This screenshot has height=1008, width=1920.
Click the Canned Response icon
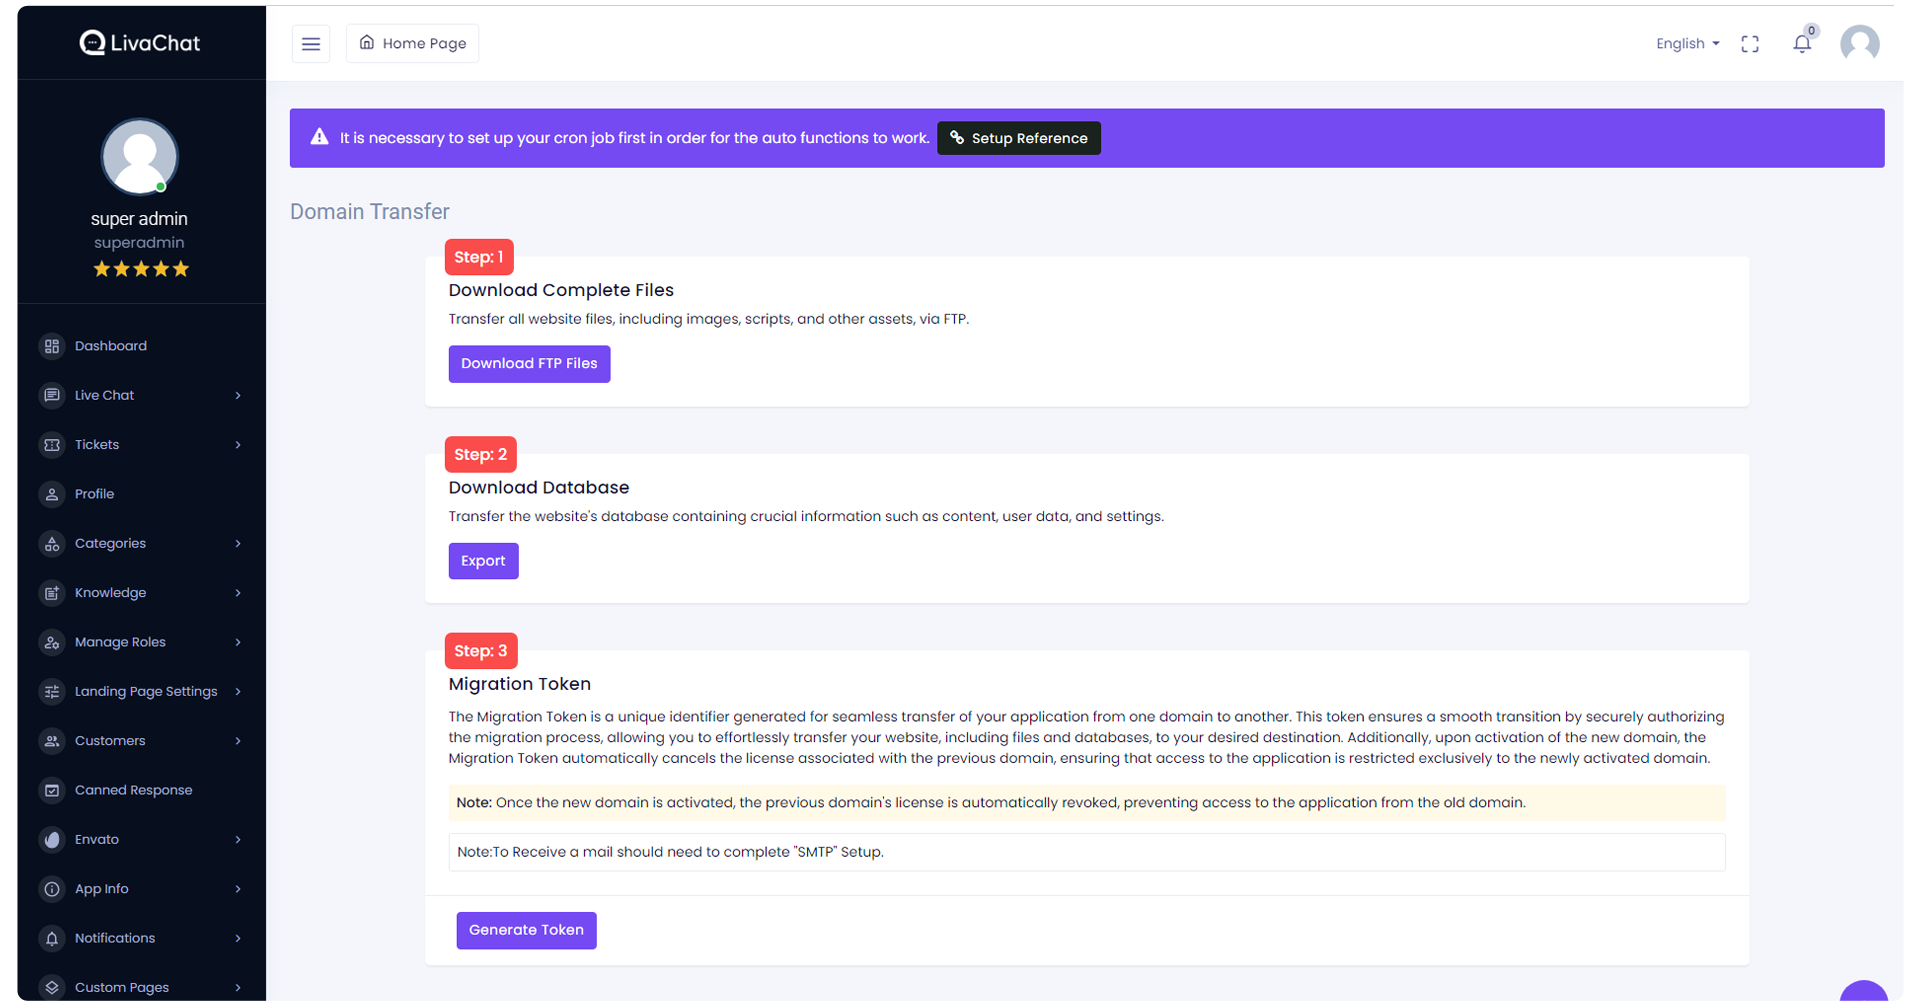click(52, 790)
